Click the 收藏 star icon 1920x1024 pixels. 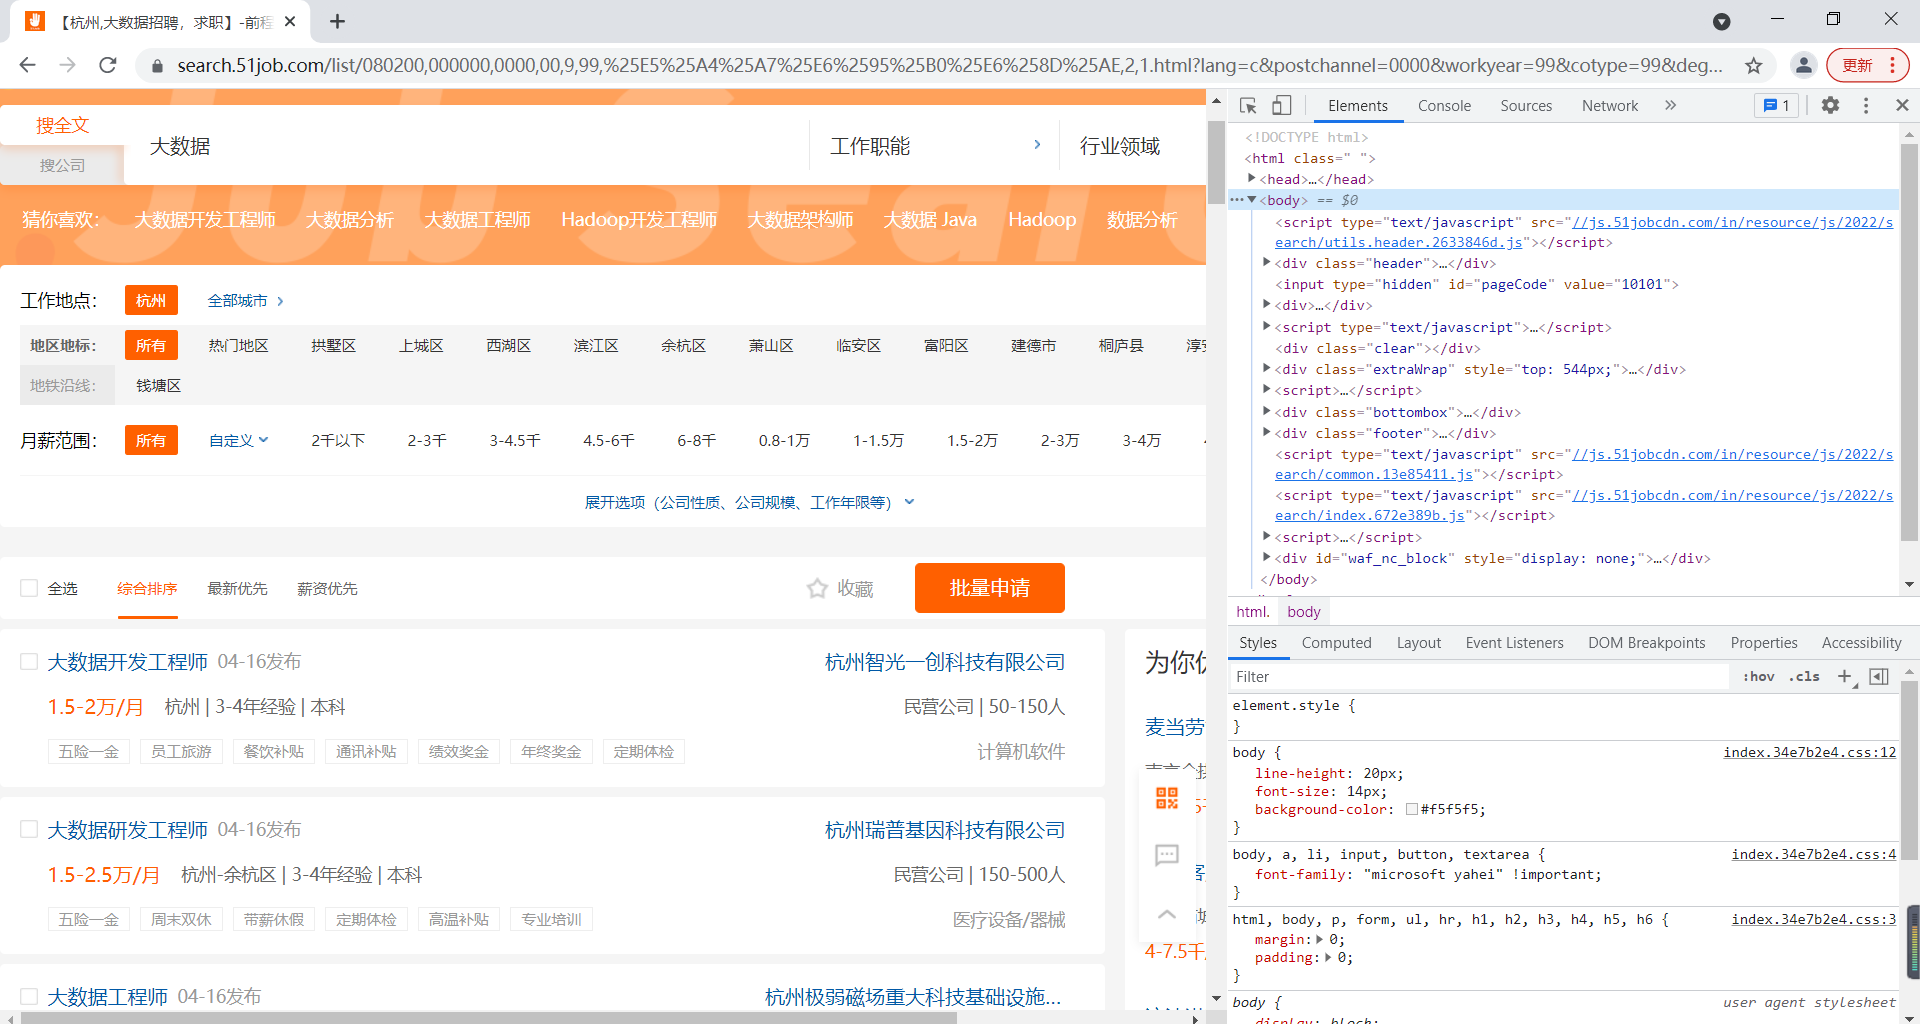817,588
